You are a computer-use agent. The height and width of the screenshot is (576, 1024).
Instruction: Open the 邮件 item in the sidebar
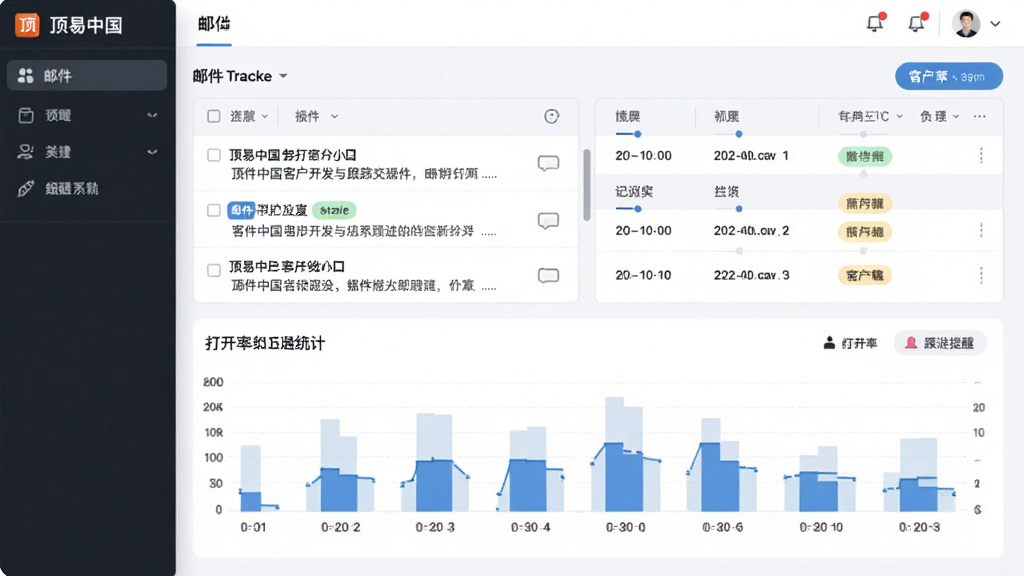point(87,76)
